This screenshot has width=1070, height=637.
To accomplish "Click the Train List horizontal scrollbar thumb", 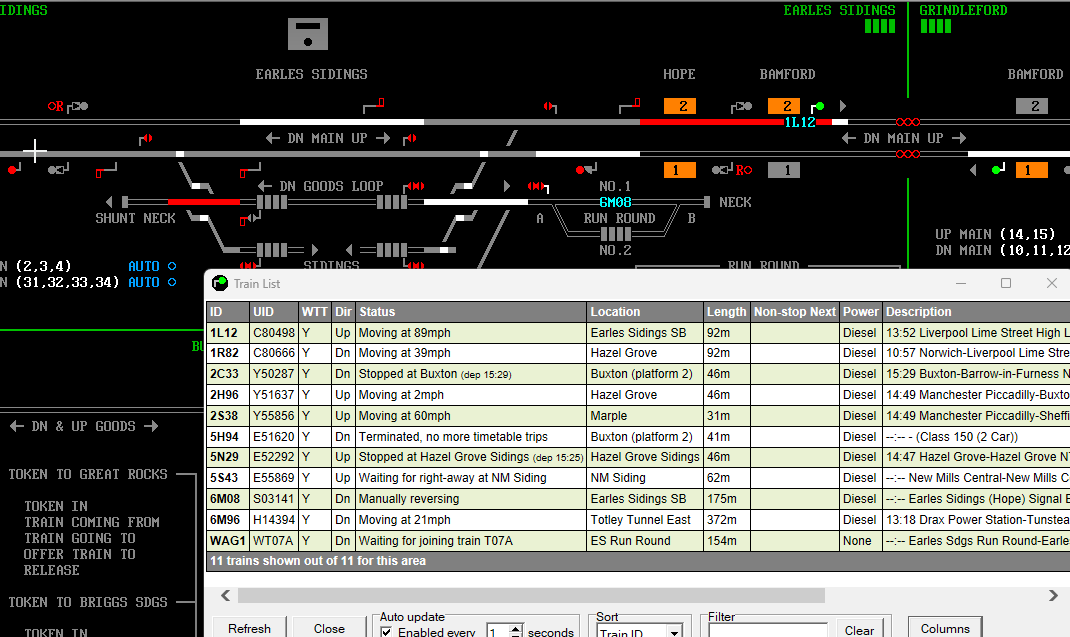I will coord(531,595).
